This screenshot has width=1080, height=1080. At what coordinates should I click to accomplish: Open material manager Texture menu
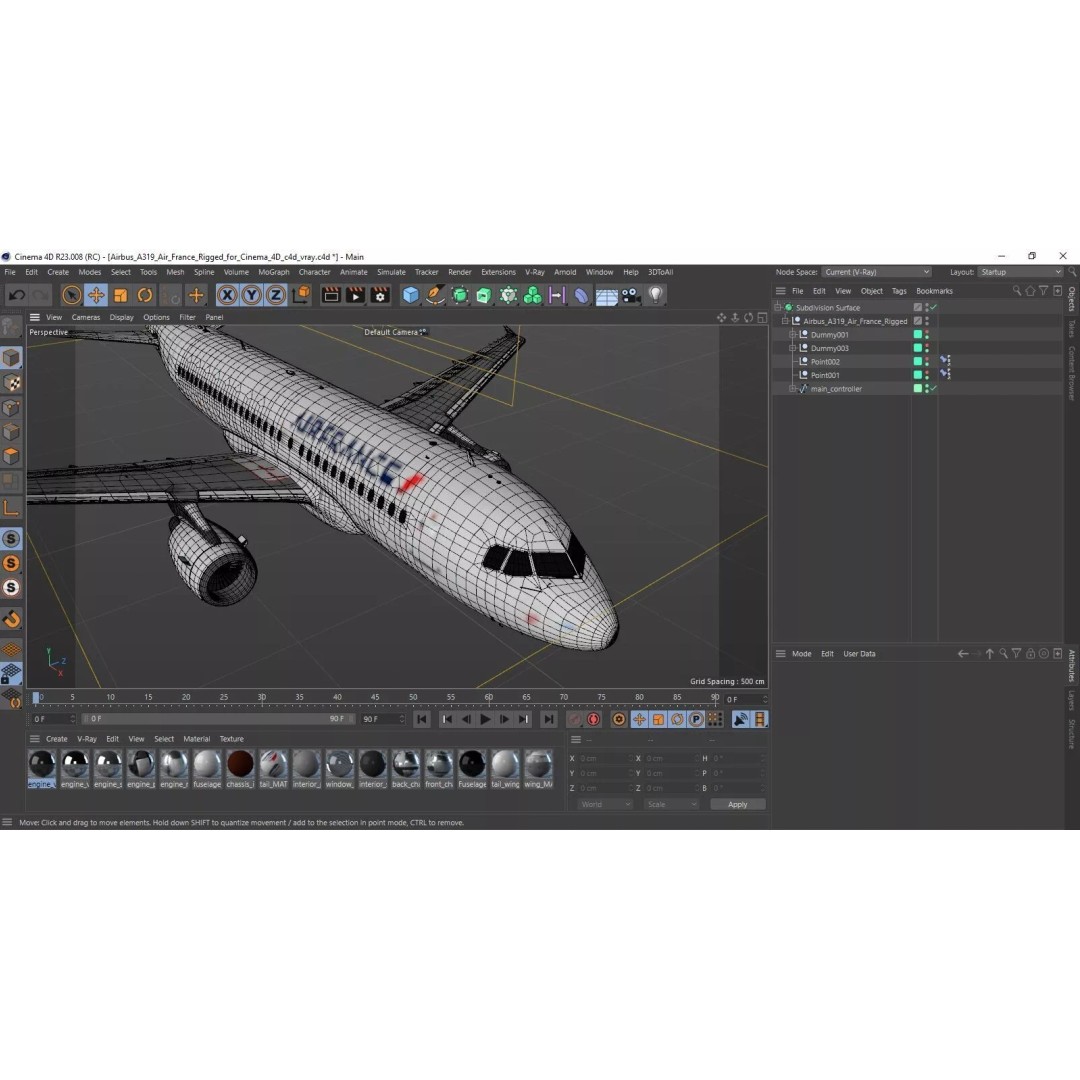coord(231,739)
